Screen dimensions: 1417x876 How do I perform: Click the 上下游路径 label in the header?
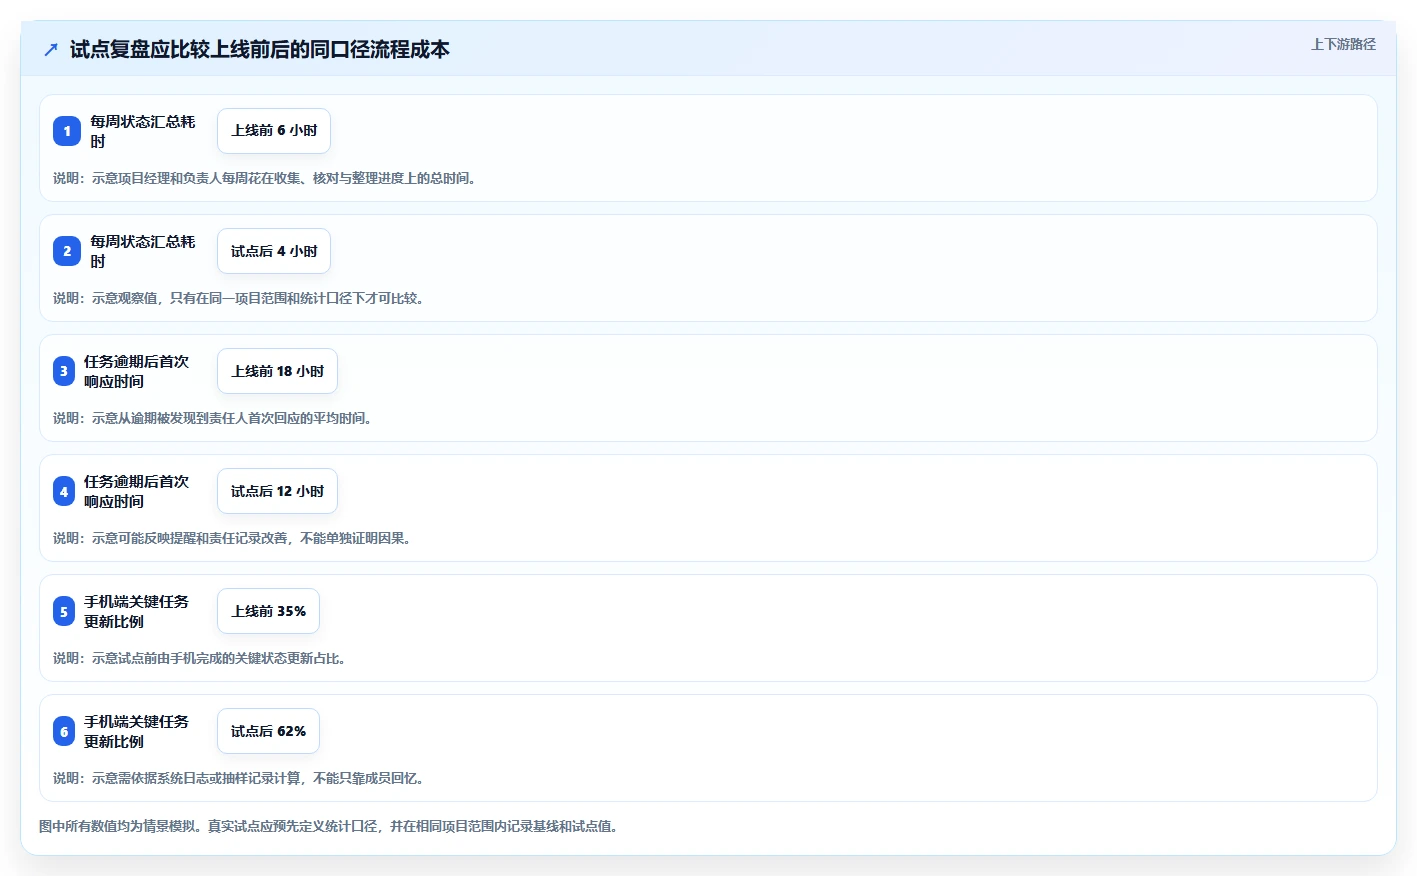click(1343, 44)
